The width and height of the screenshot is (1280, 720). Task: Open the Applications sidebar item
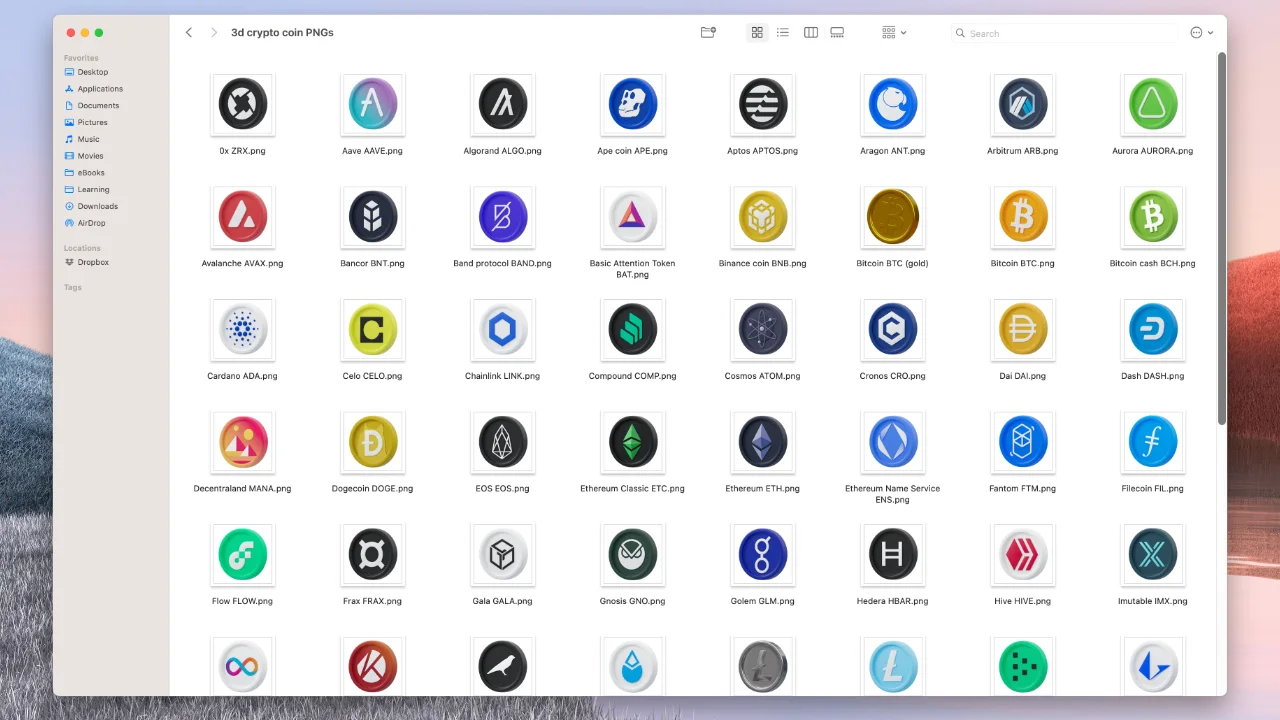point(99,88)
